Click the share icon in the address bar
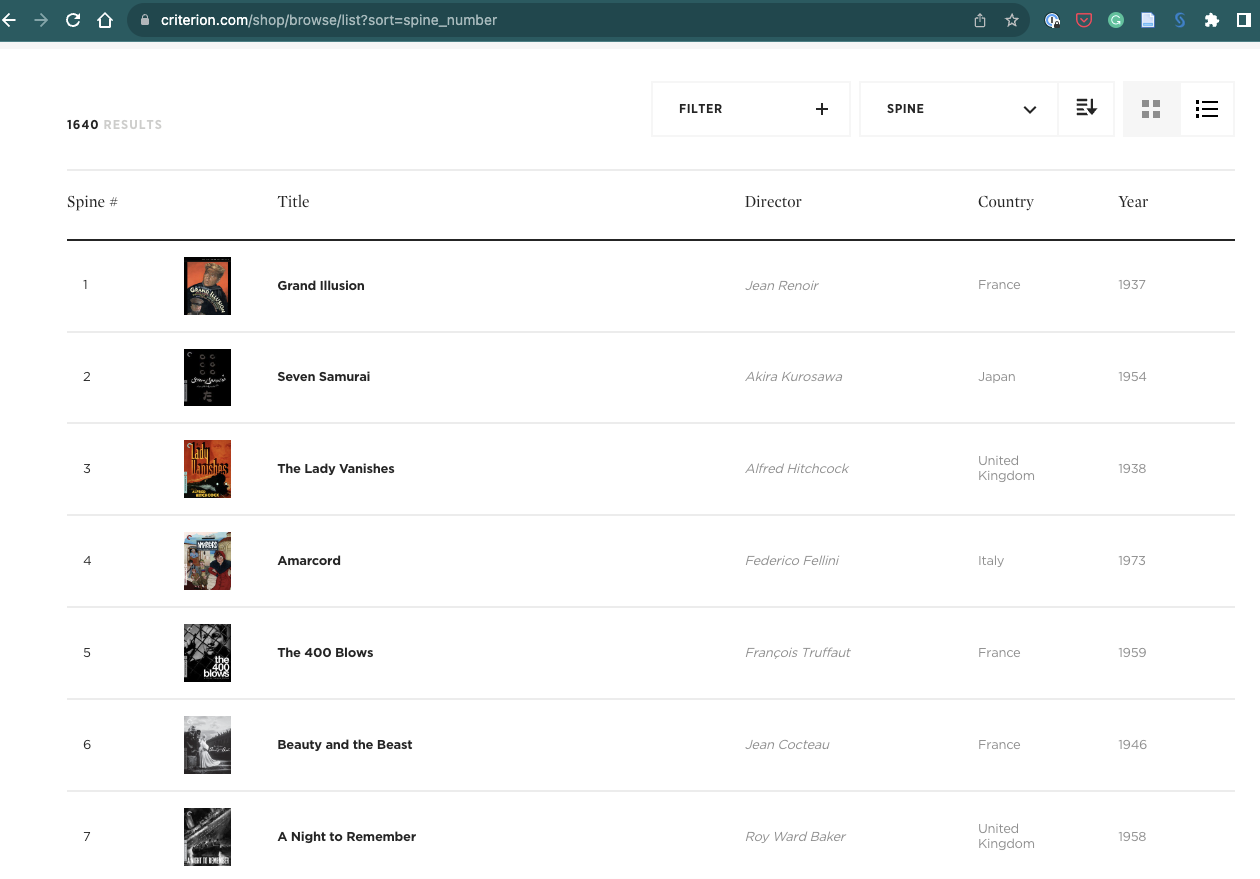Image resolution: width=1260 pixels, height=879 pixels. (980, 20)
